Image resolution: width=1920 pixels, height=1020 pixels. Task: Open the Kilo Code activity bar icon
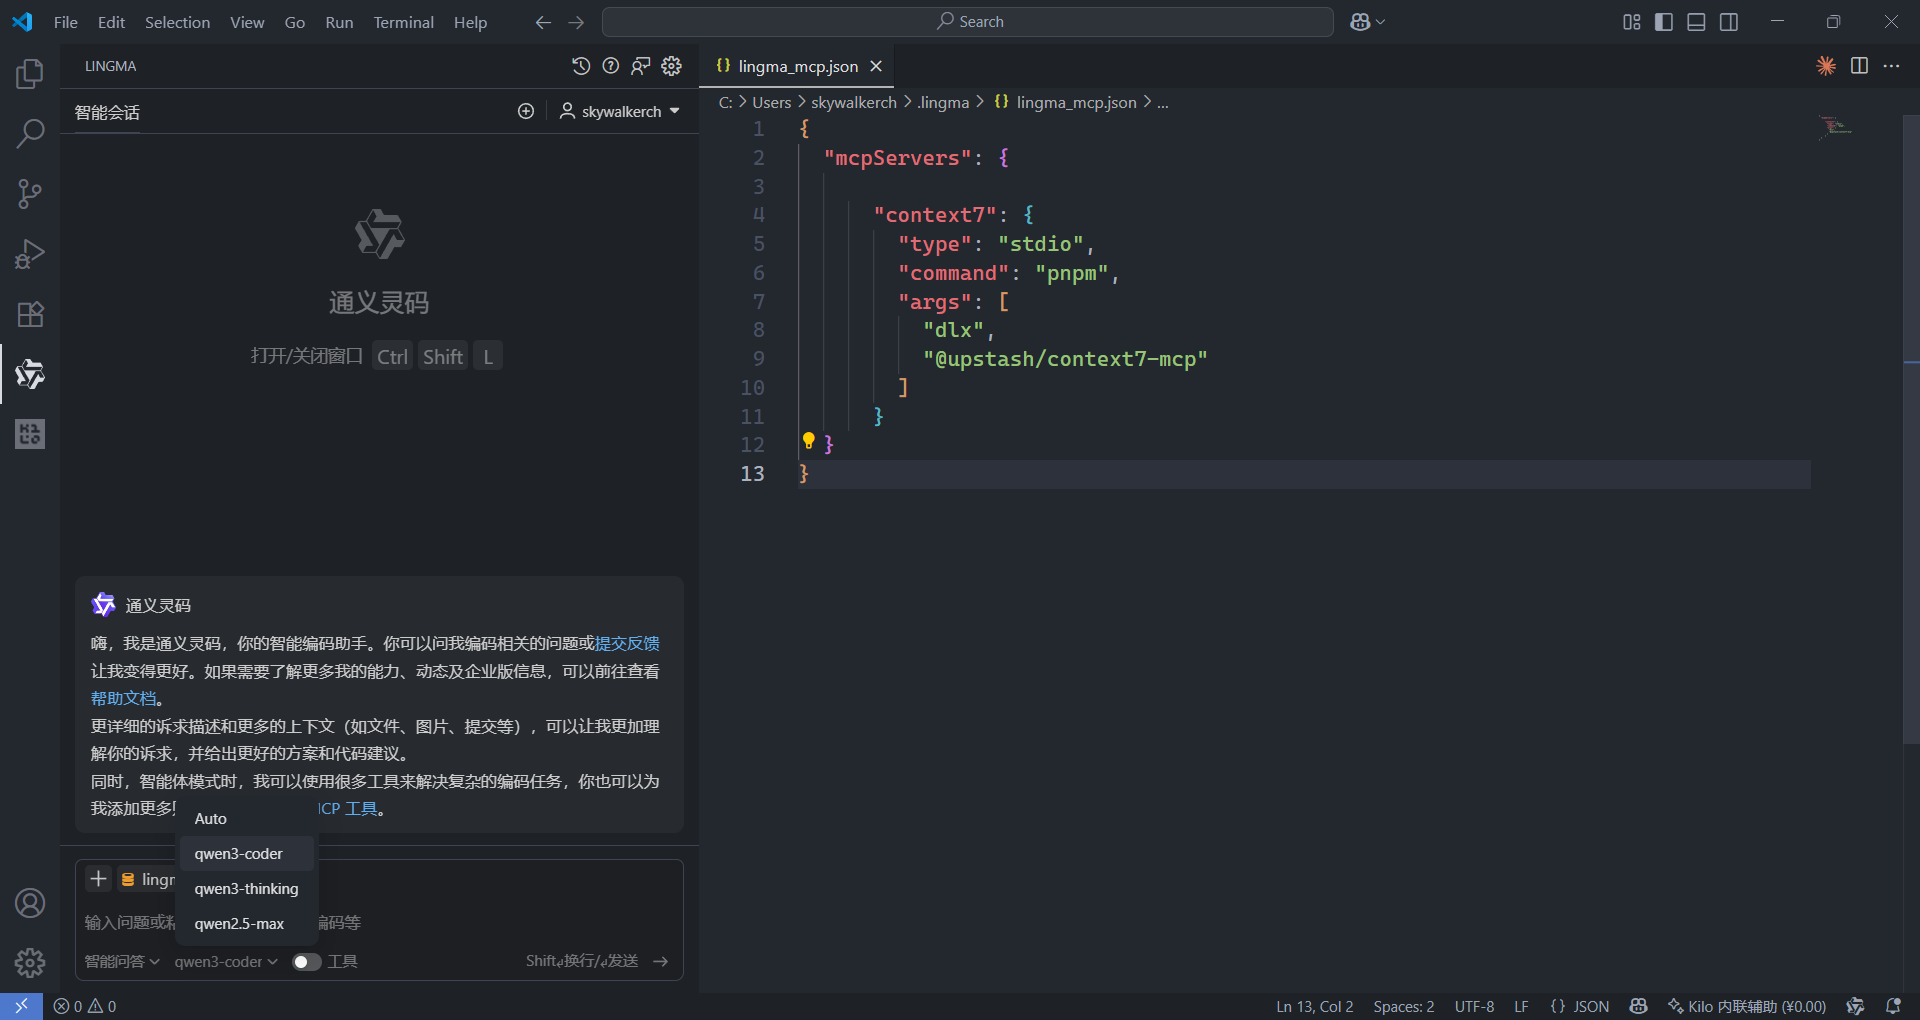pos(30,434)
